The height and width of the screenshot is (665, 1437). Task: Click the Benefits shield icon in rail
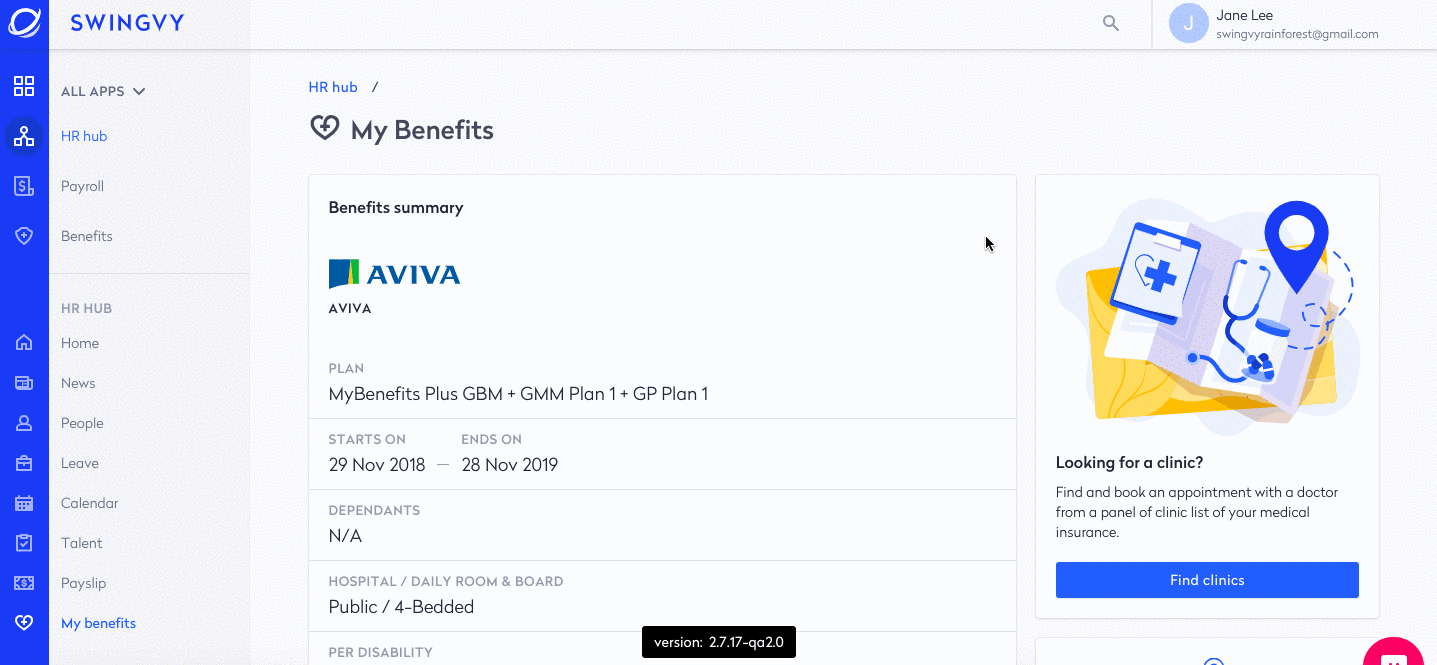[x=24, y=236]
